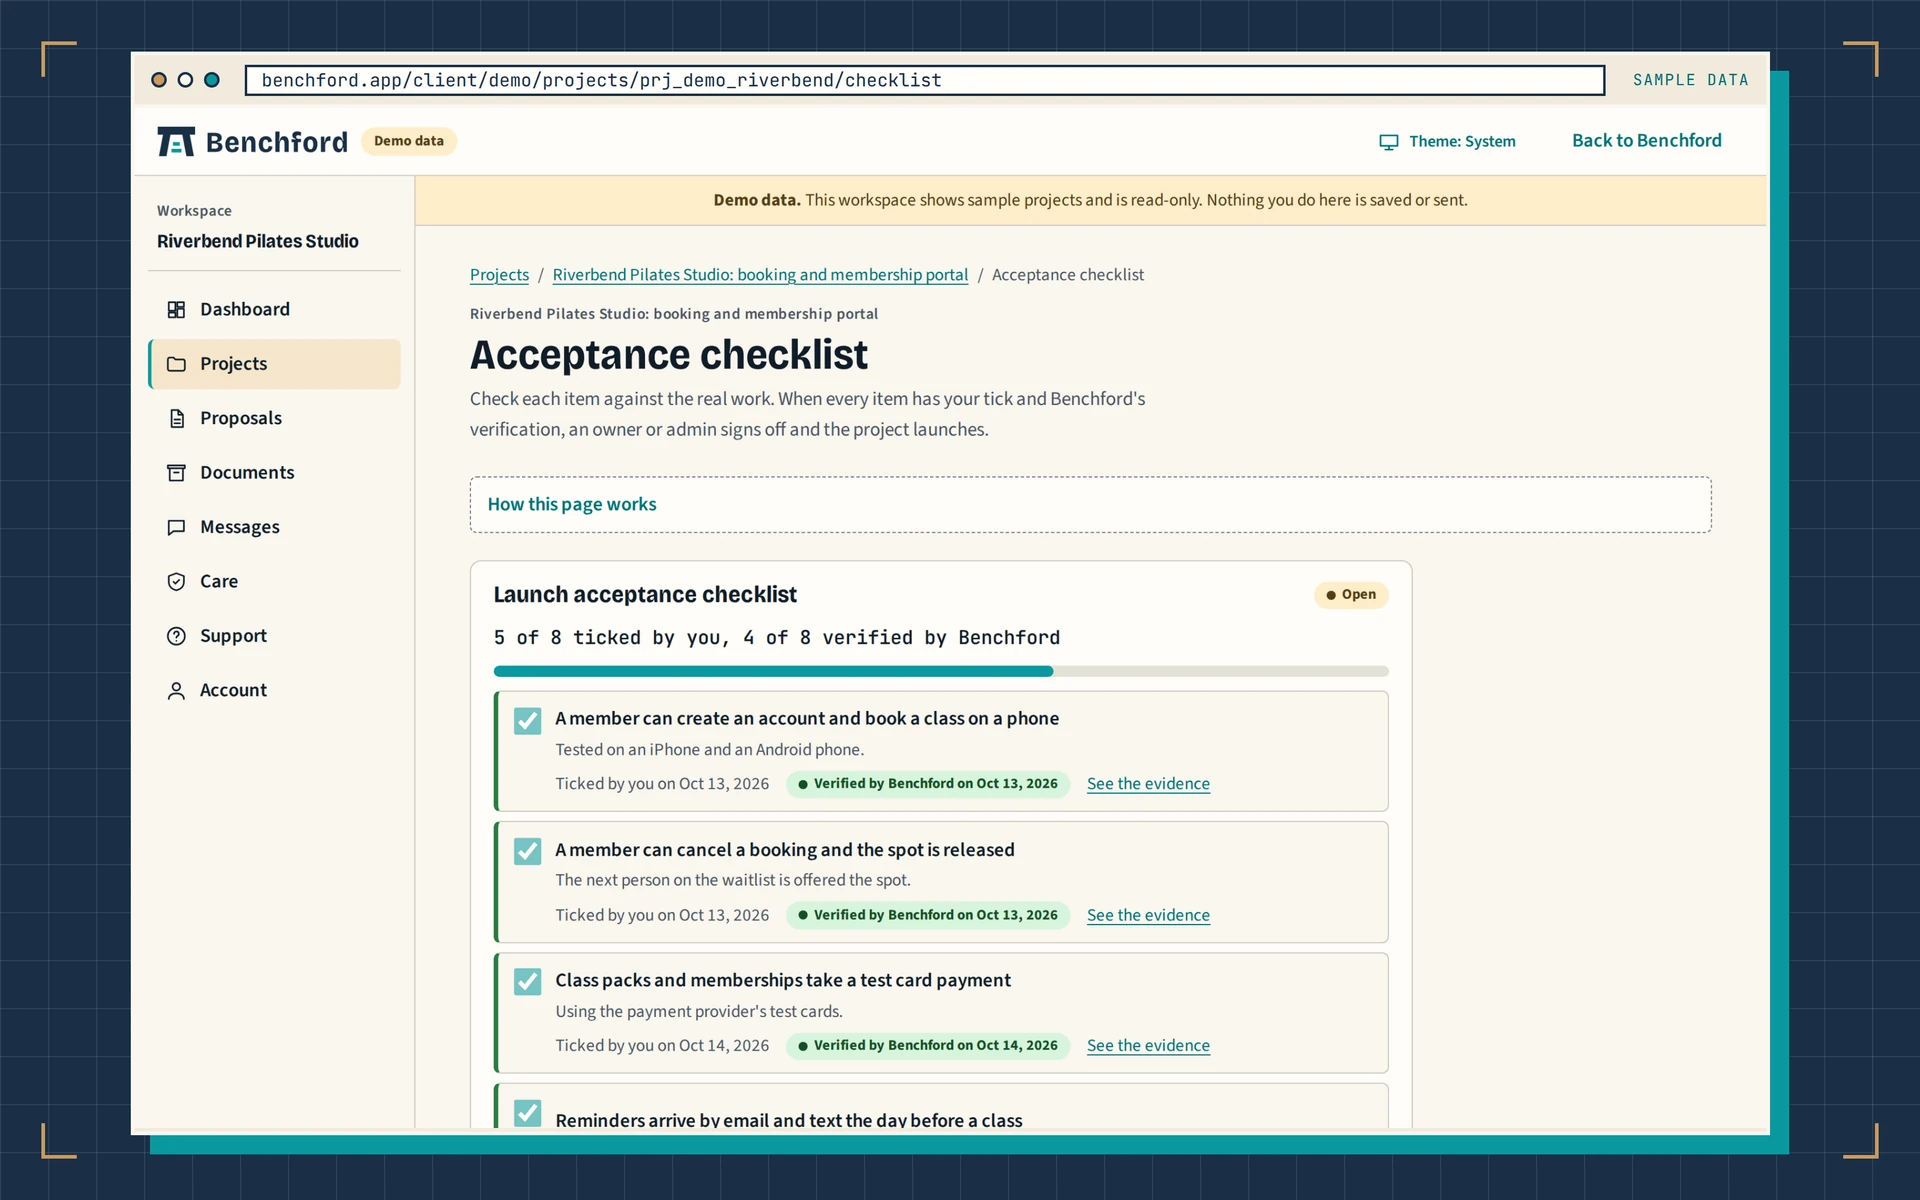See the evidence for account creation item

pyautogui.click(x=1148, y=784)
